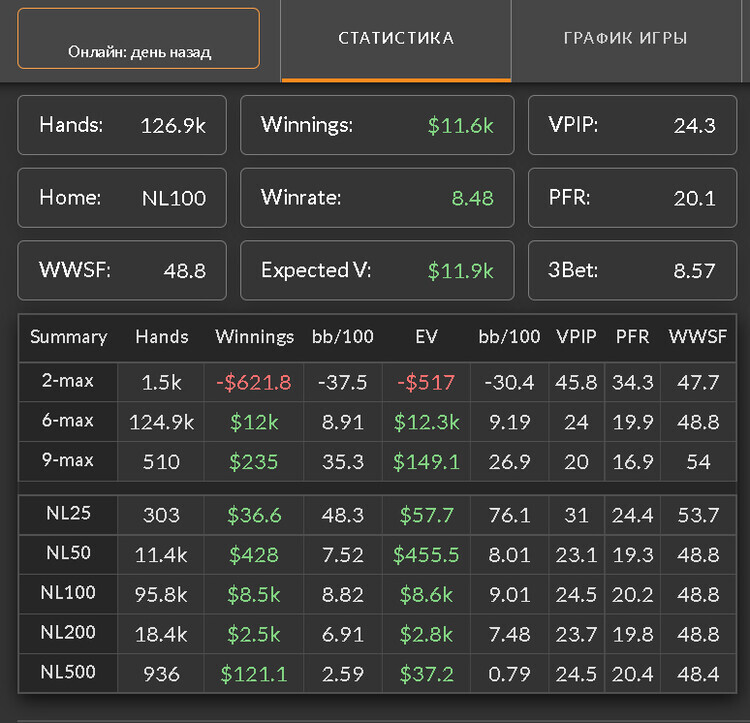Click the EV column header
Screen dimensions: 750x723
point(425,337)
